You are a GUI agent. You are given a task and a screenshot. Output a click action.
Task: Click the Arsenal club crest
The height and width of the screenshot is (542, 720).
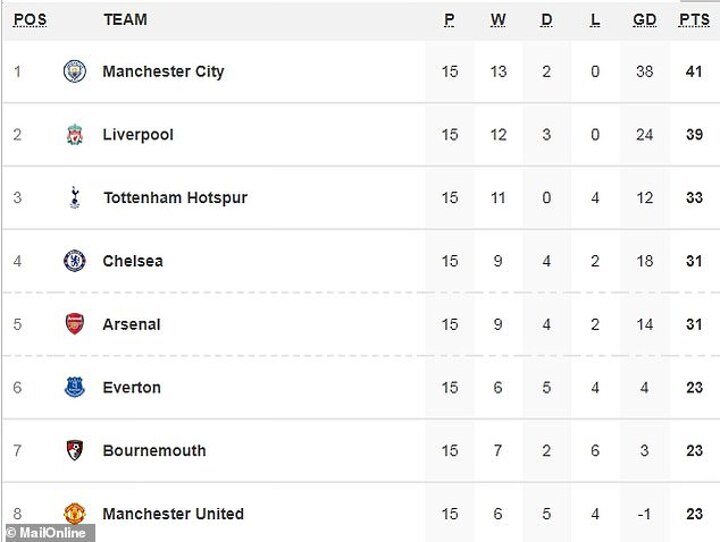tap(75, 324)
